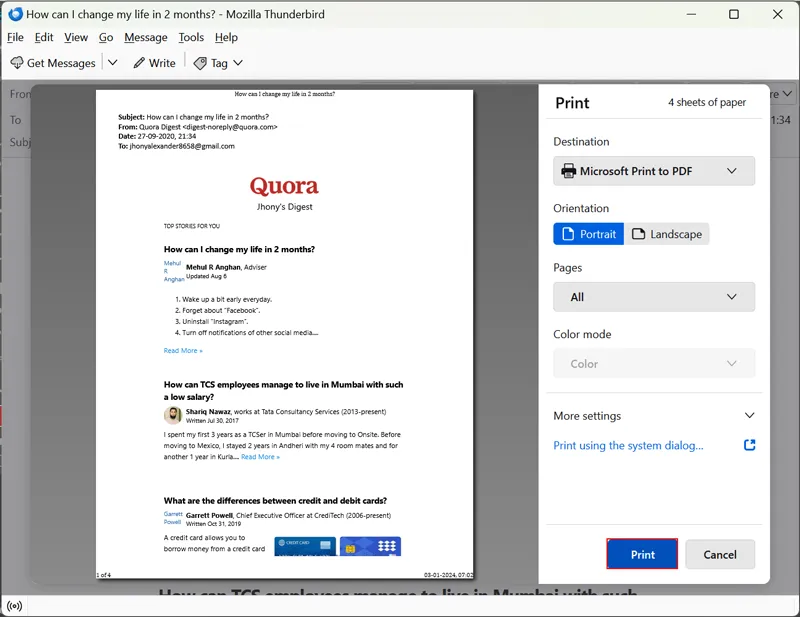Click "Jhony's Digest" text in preview
This screenshot has width=800, height=617.
coord(284,207)
